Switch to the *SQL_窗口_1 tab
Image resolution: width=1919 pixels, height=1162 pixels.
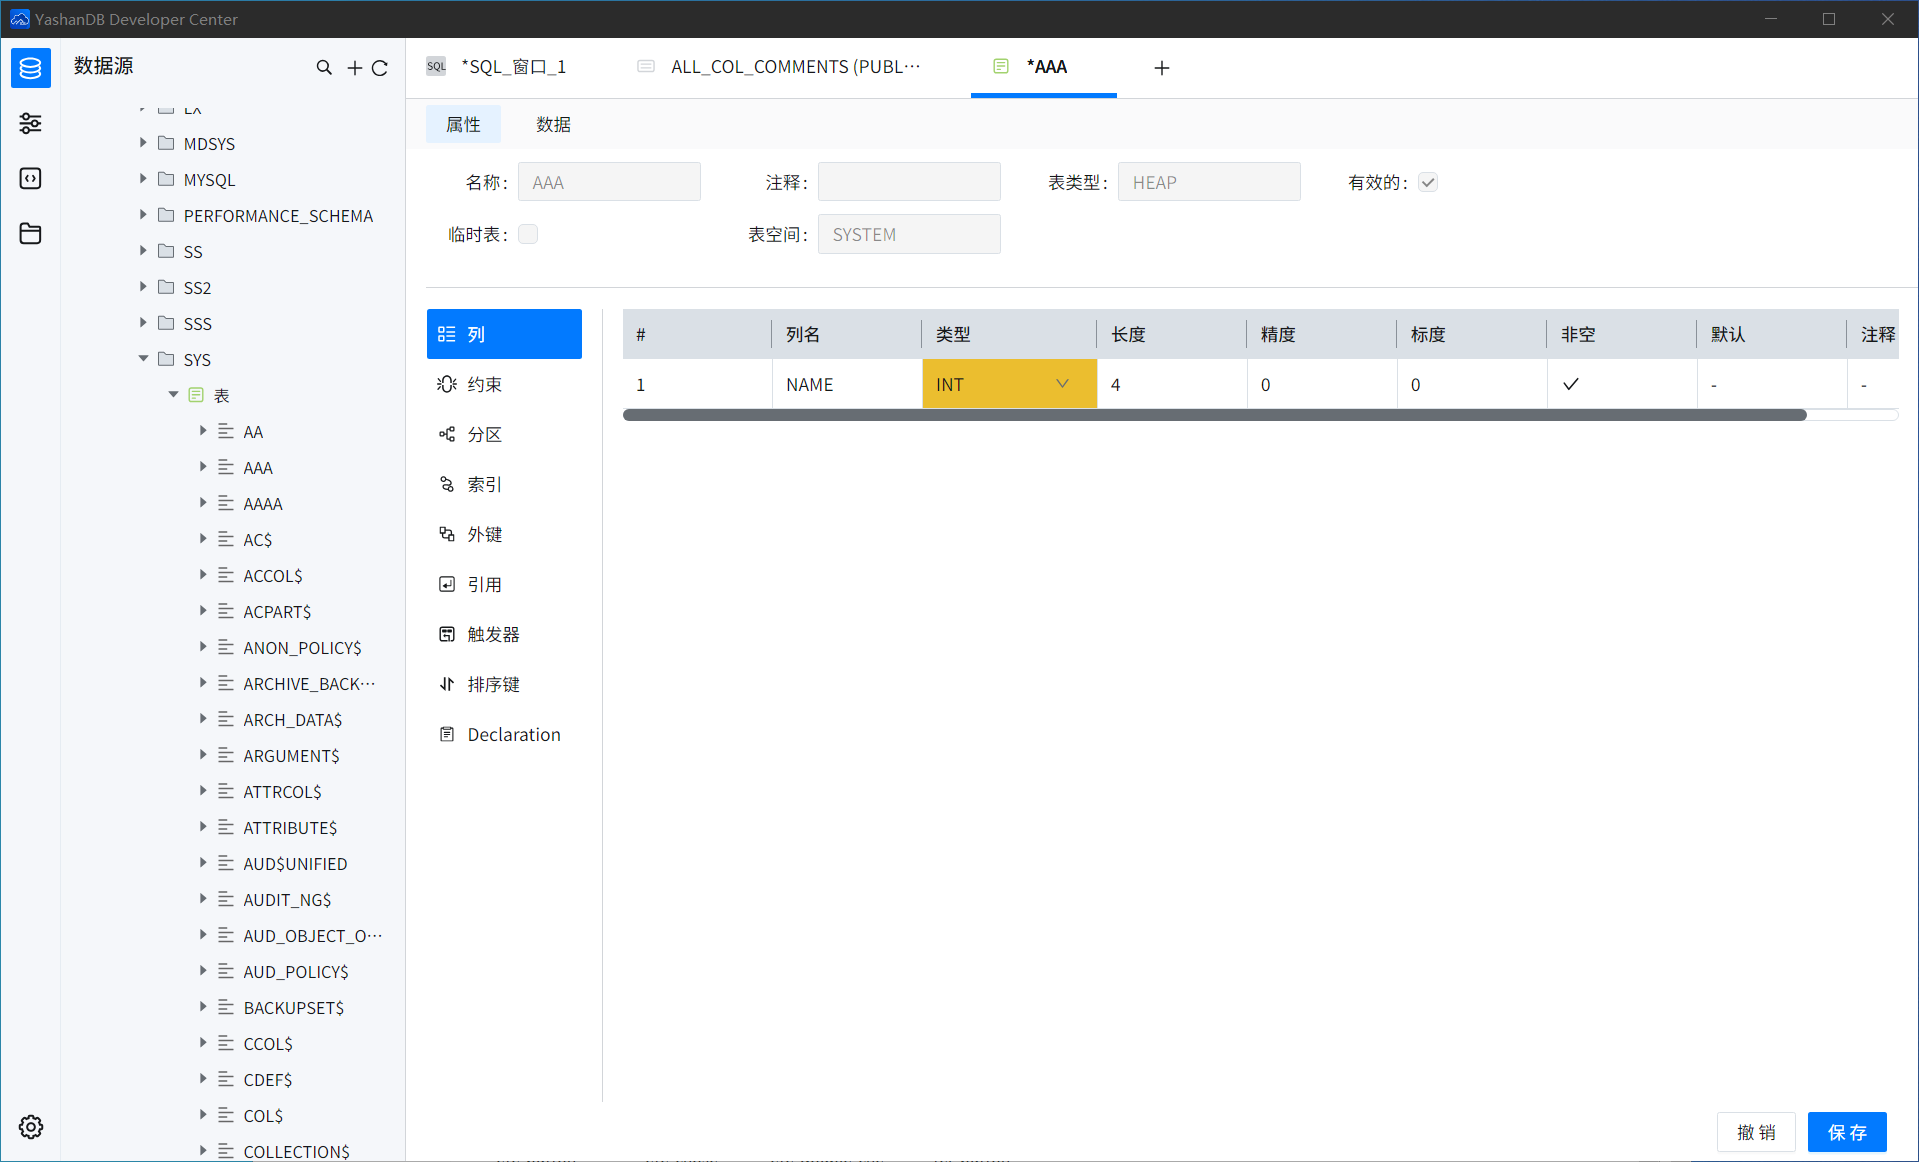513,67
